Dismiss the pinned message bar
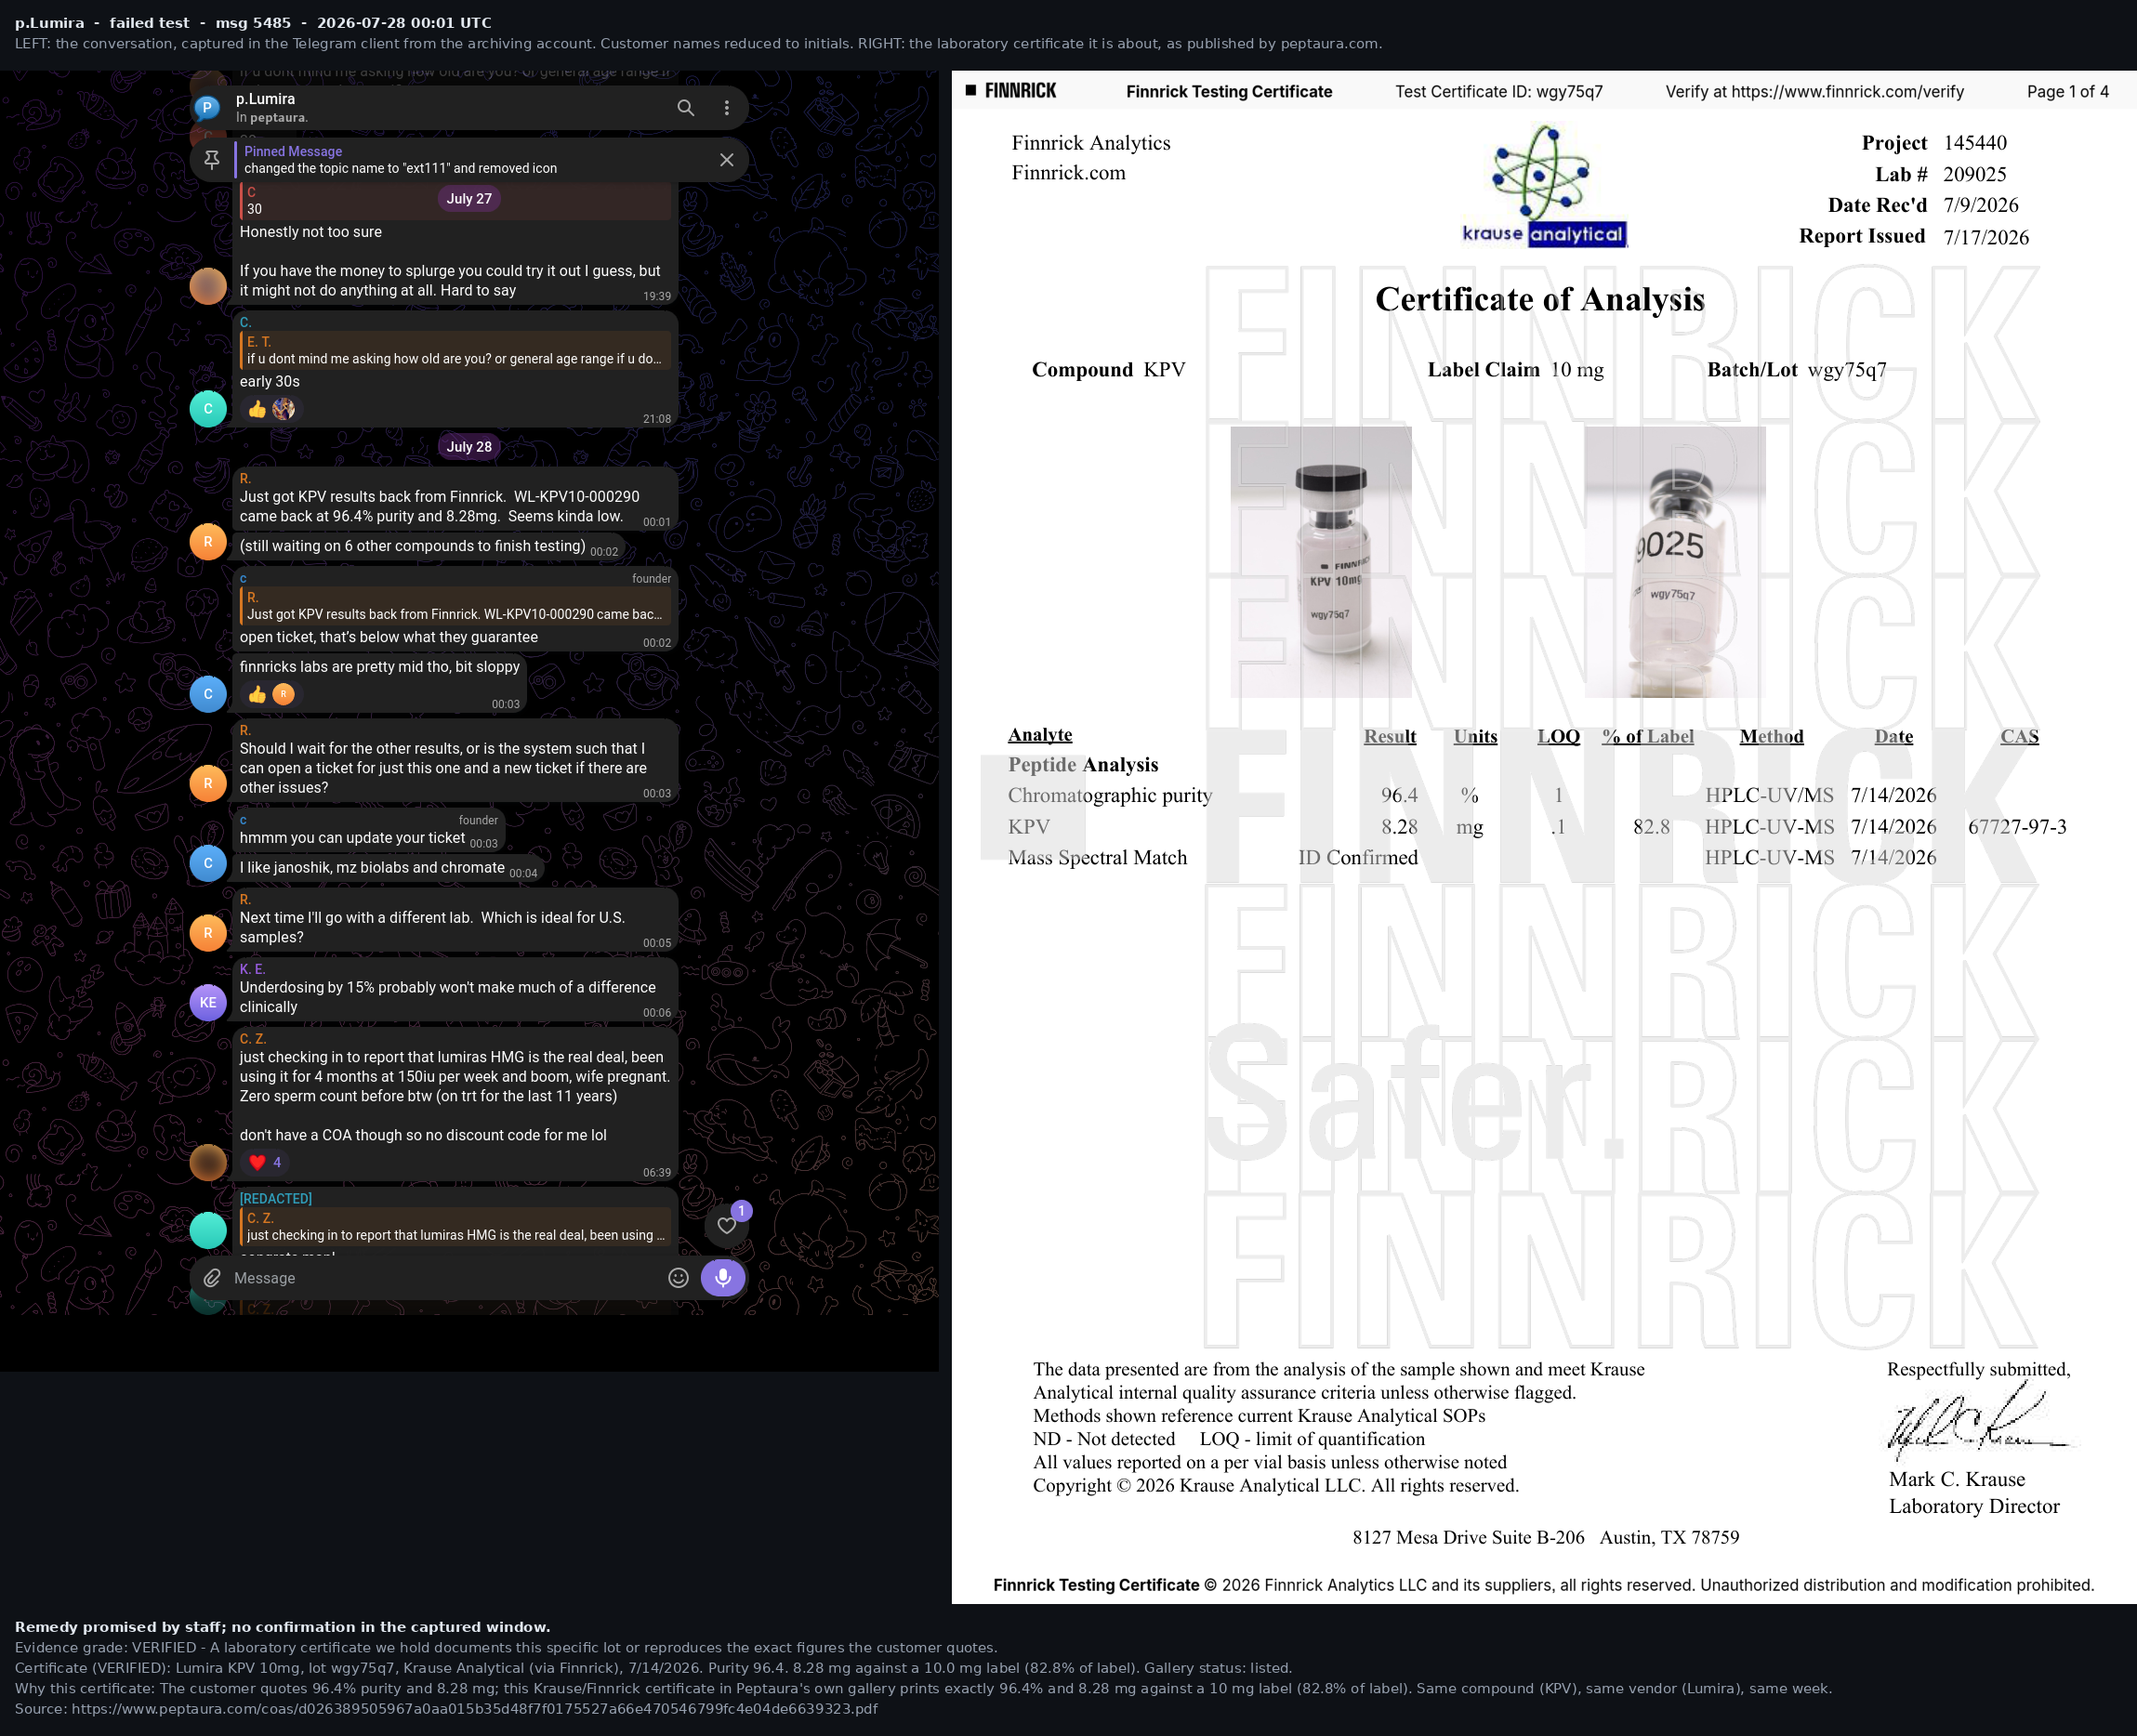This screenshot has width=2137, height=1736. coord(727,160)
